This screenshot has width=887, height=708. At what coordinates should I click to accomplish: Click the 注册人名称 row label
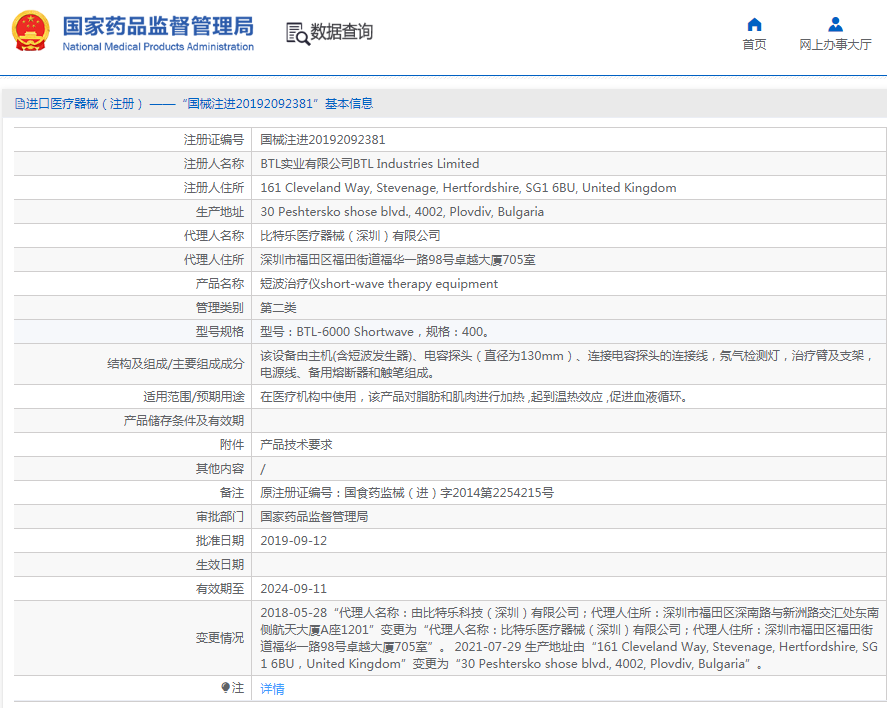pos(213,163)
